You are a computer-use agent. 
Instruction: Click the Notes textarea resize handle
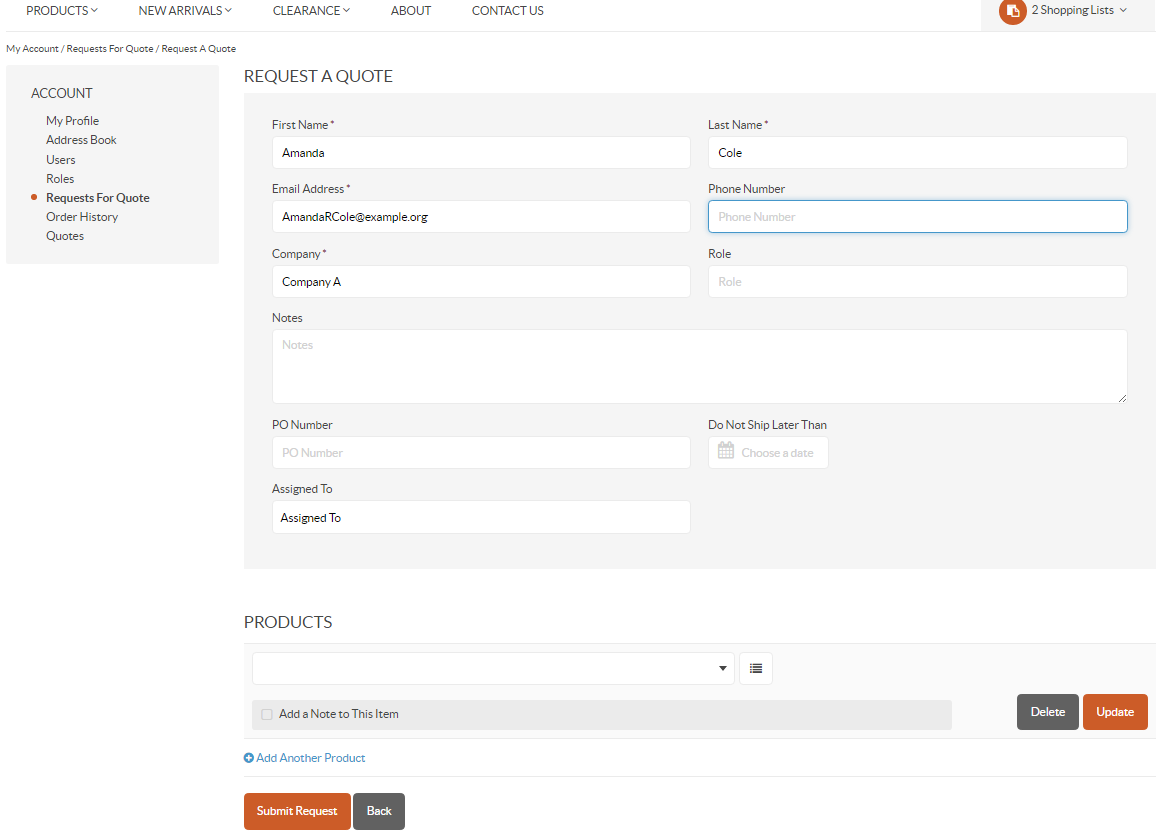point(1122,398)
